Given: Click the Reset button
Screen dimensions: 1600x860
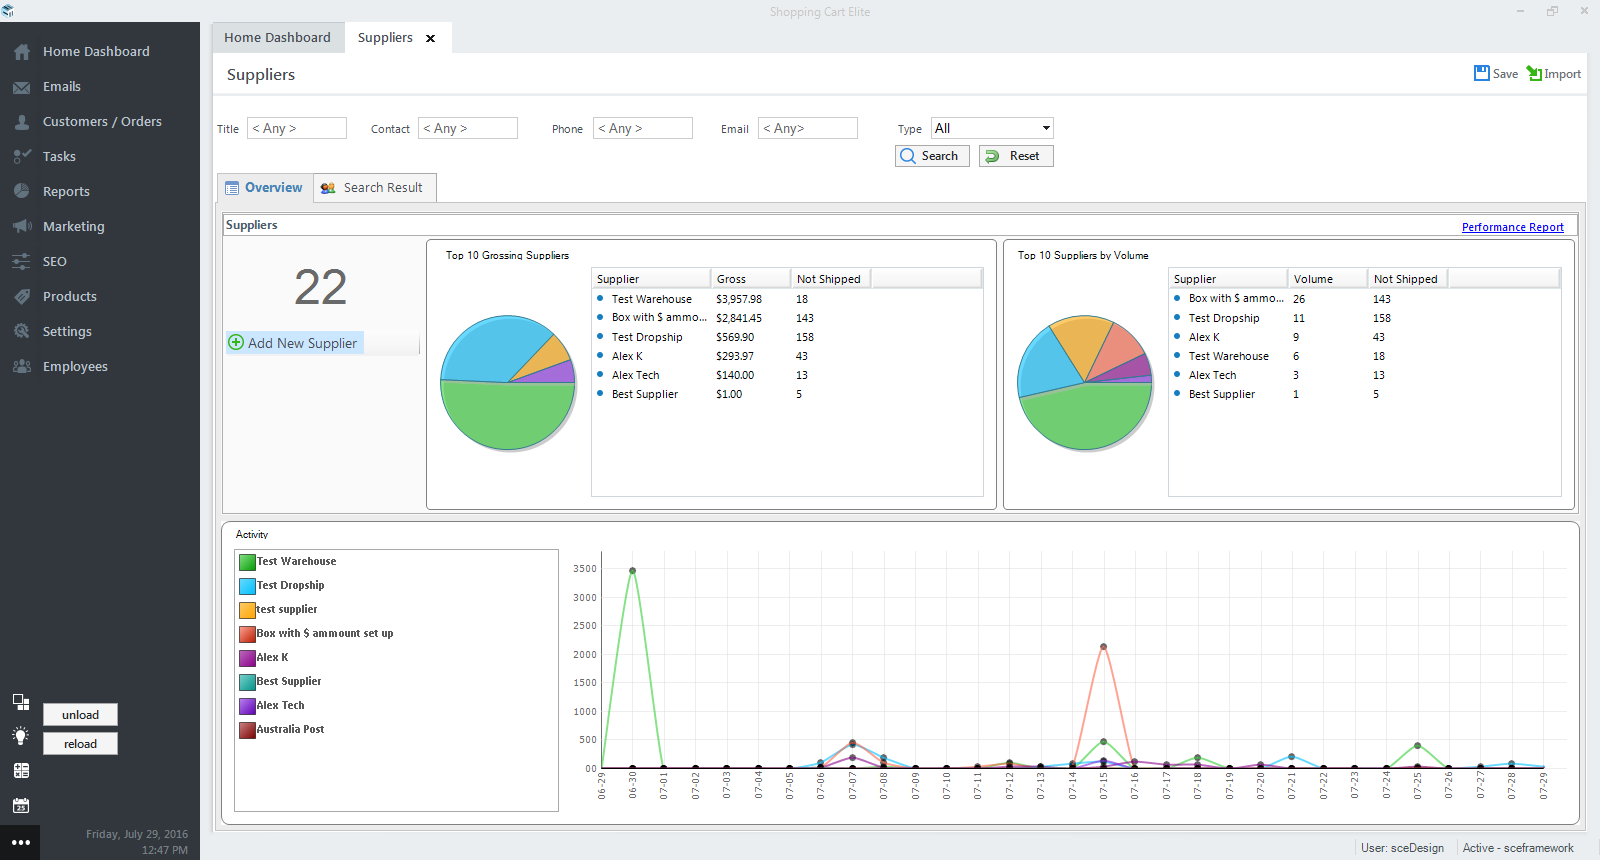Looking at the screenshot, I should point(1016,156).
